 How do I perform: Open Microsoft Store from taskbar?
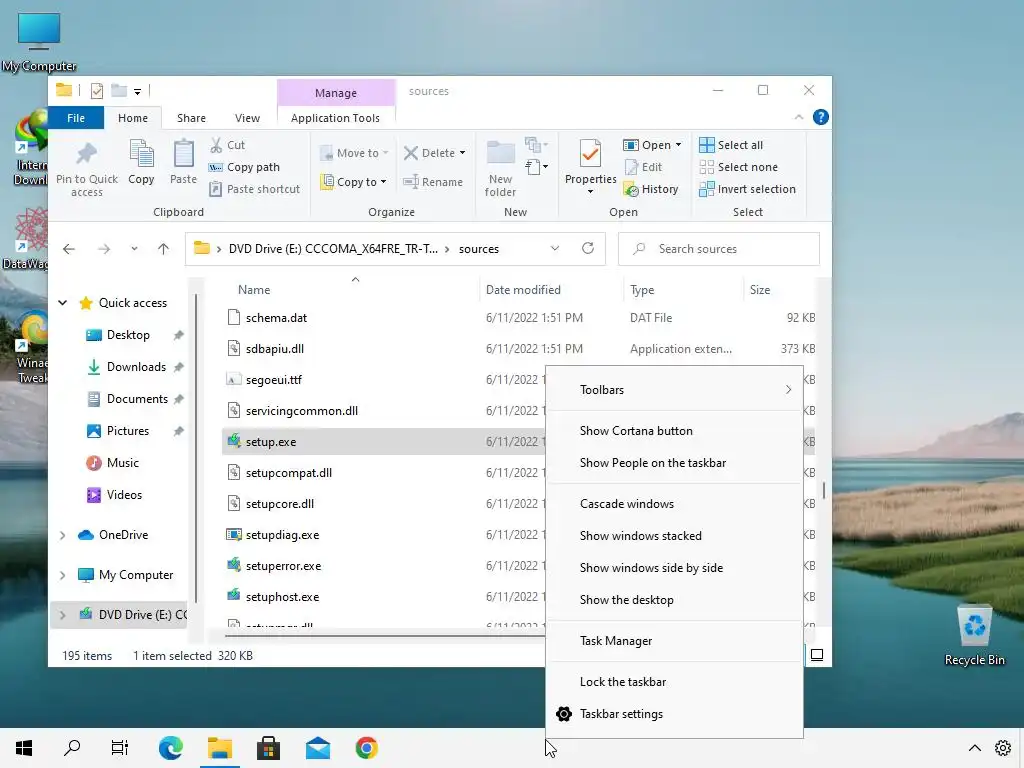pyautogui.click(x=268, y=748)
